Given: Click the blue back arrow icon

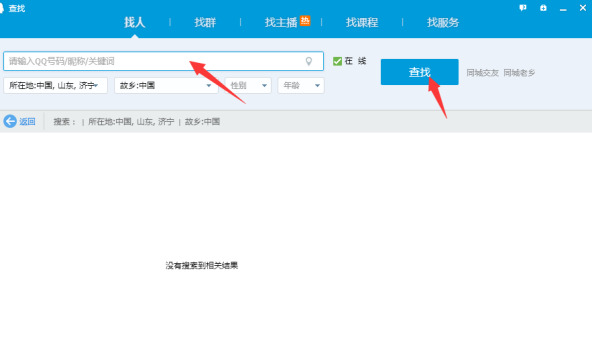Looking at the screenshot, I should (x=10, y=121).
